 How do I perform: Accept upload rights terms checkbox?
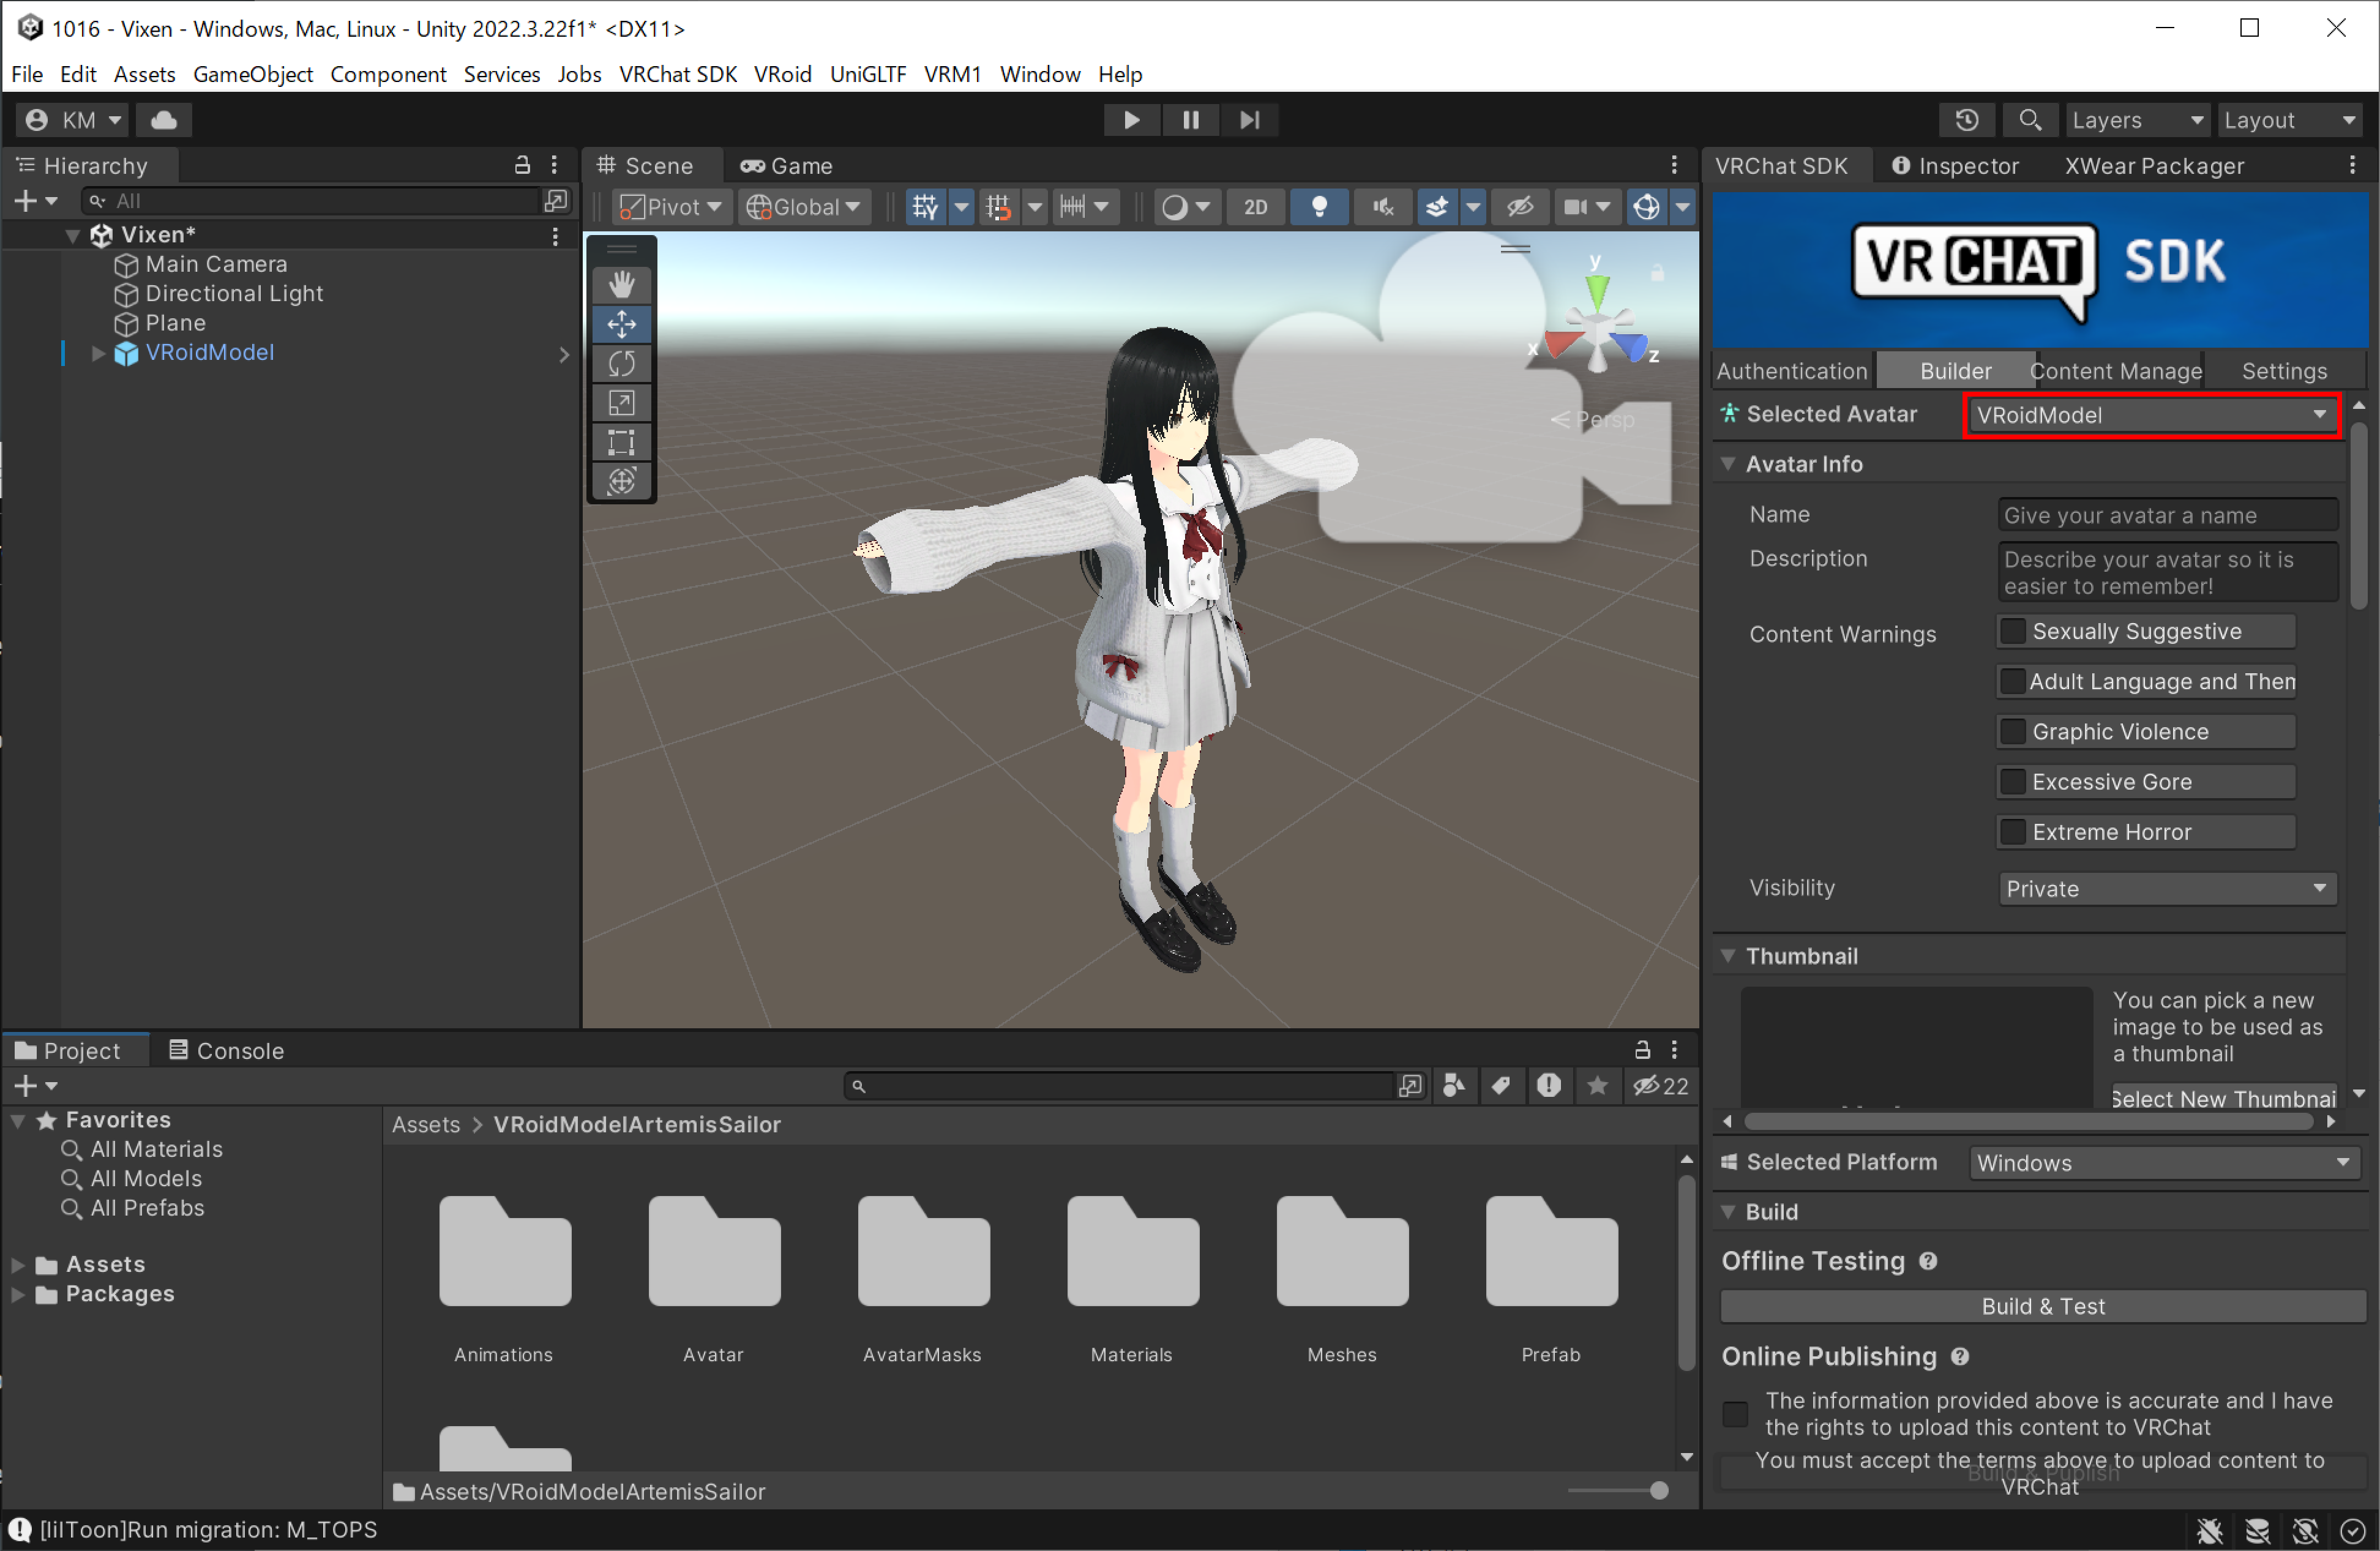[1736, 1414]
